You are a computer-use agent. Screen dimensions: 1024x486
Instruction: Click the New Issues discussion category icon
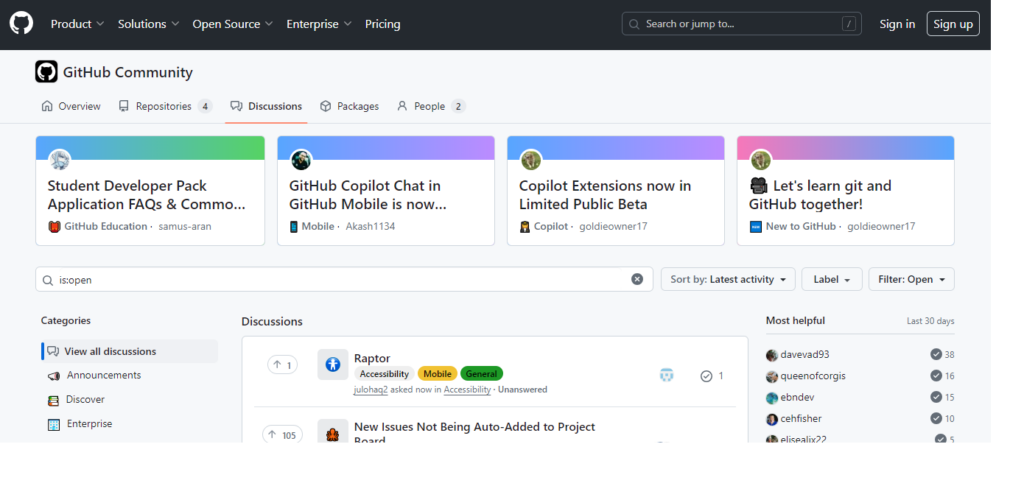point(333,432)
